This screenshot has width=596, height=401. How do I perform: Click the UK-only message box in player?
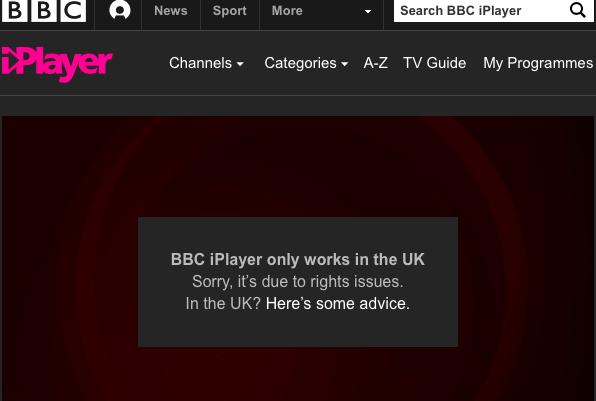pyautogui.click(x=298, y=282)
